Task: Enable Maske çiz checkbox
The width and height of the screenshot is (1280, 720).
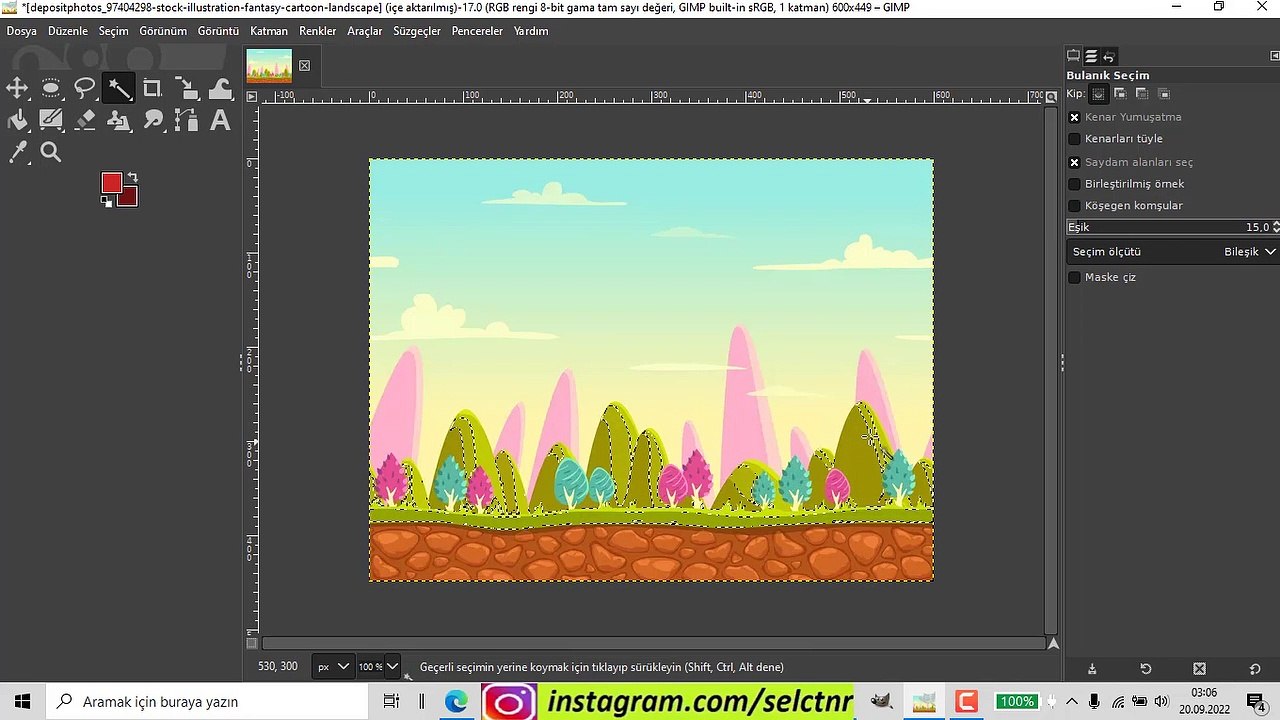Action: tap(1075, 277)
